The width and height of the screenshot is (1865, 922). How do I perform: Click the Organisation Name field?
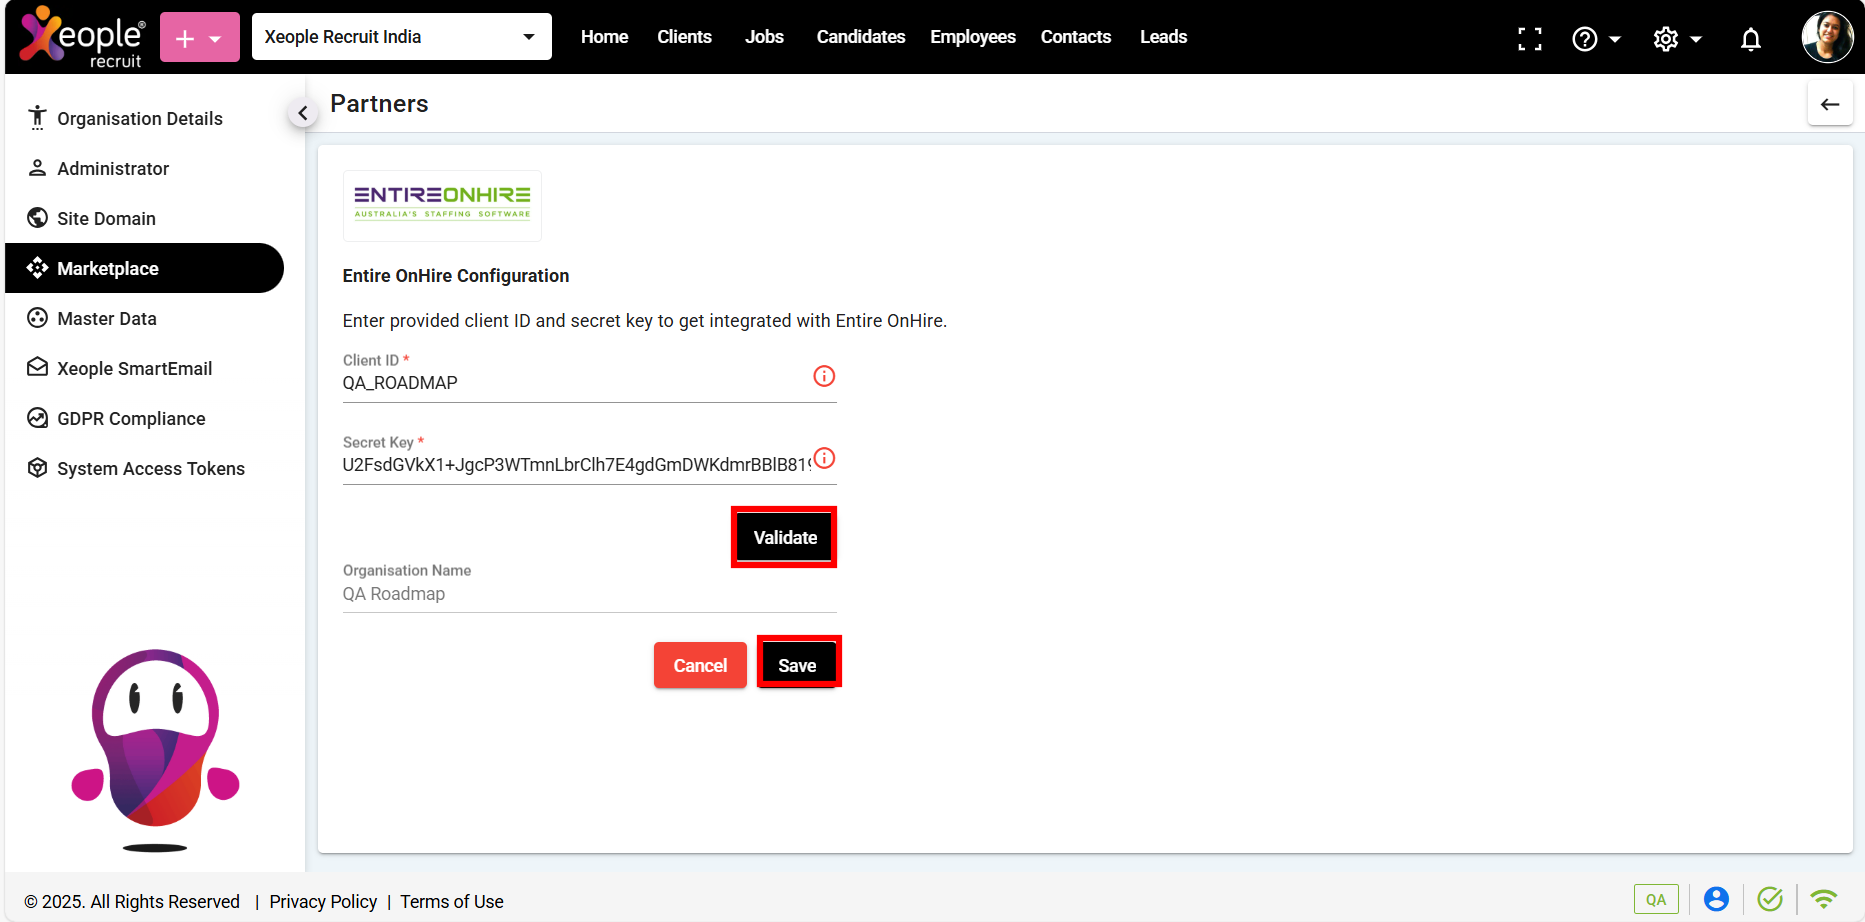point(589,594)
